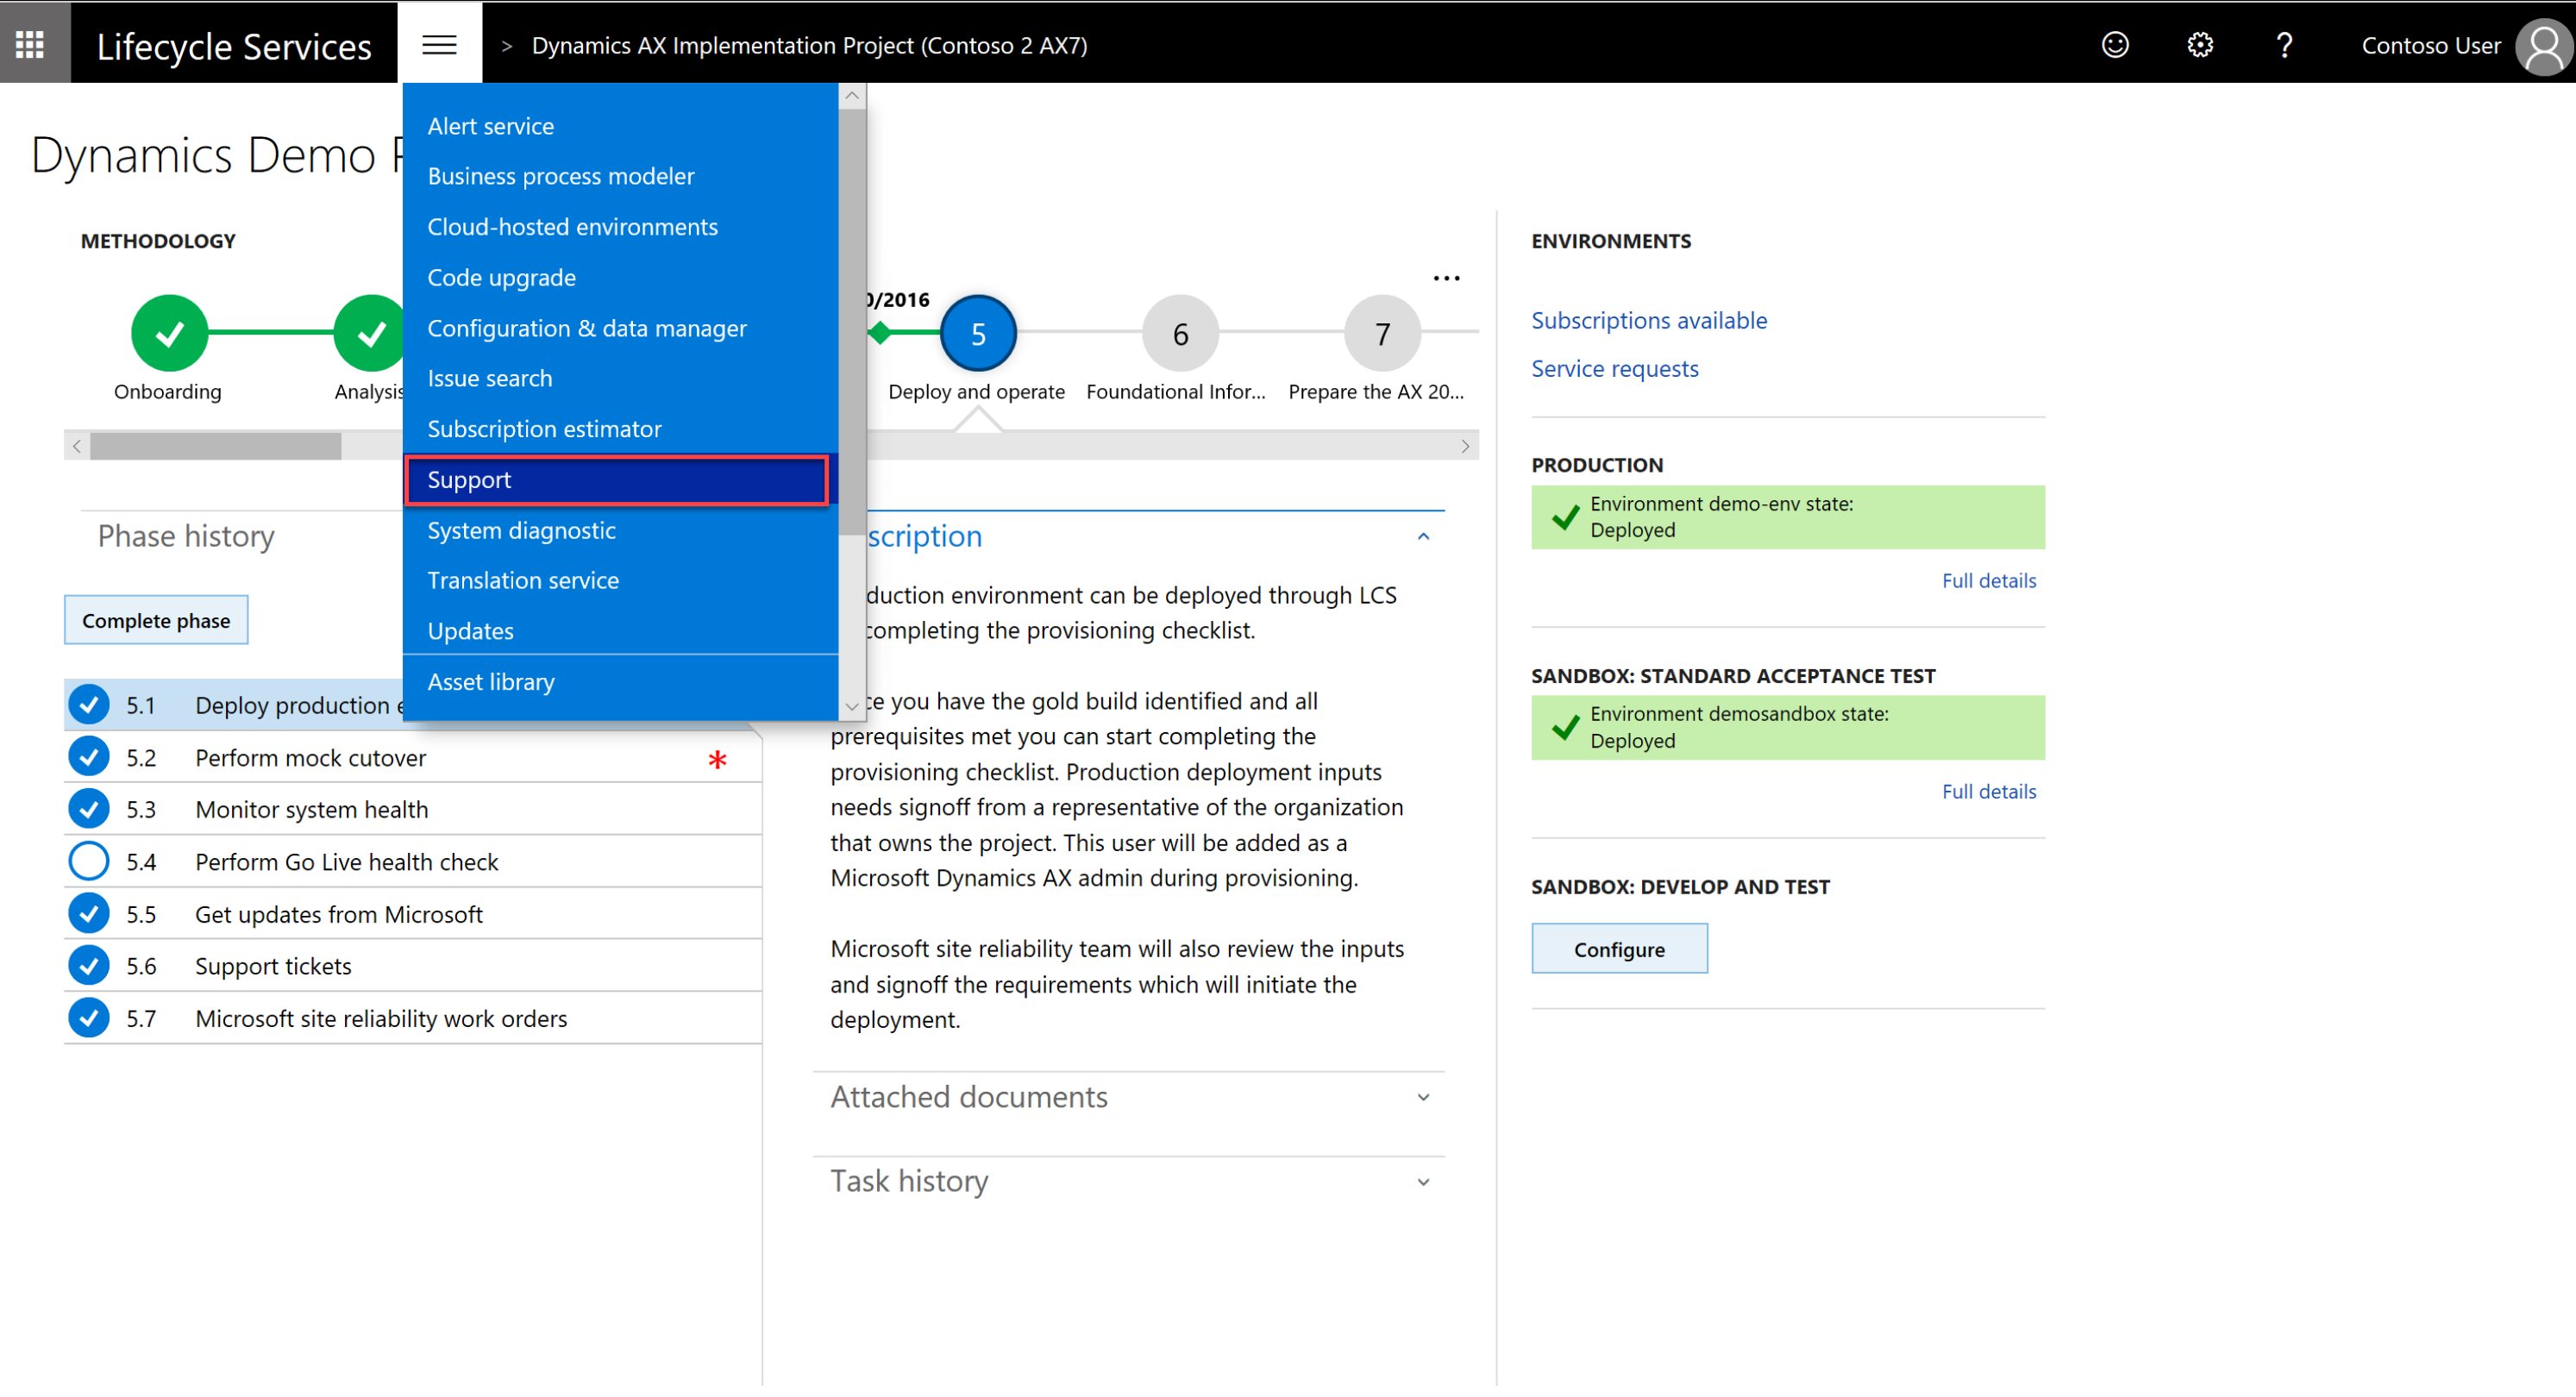This screenshot has width=2576, height=1397.
Task: Select Issue search tool
Action: click(490, 379)
